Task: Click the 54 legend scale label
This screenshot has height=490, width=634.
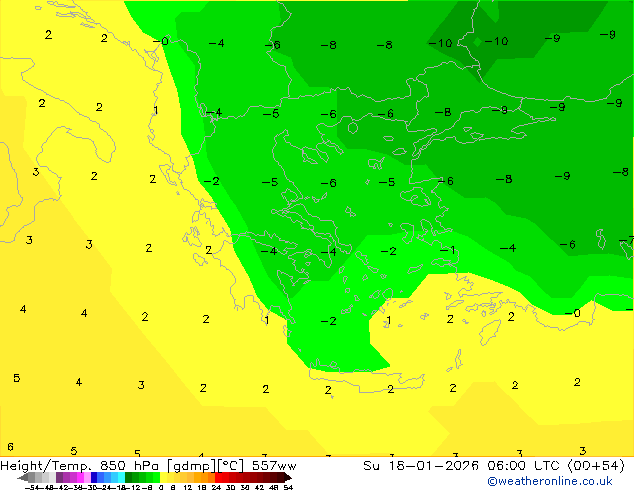Action: [288, 488]
